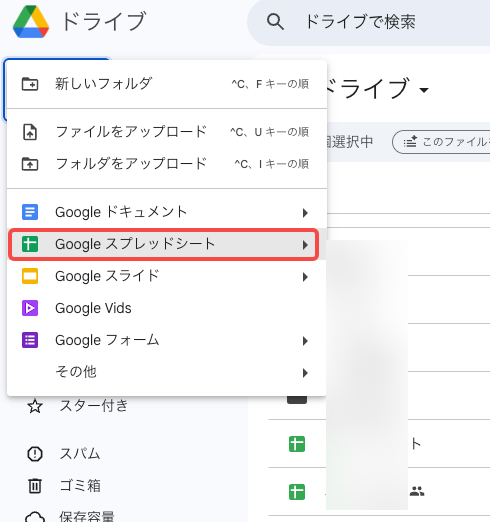Viewport: 490px width, 522px height.
Task: Expand Google スプレッドシート submenu arrow
Action: click(x=305, y=245)
